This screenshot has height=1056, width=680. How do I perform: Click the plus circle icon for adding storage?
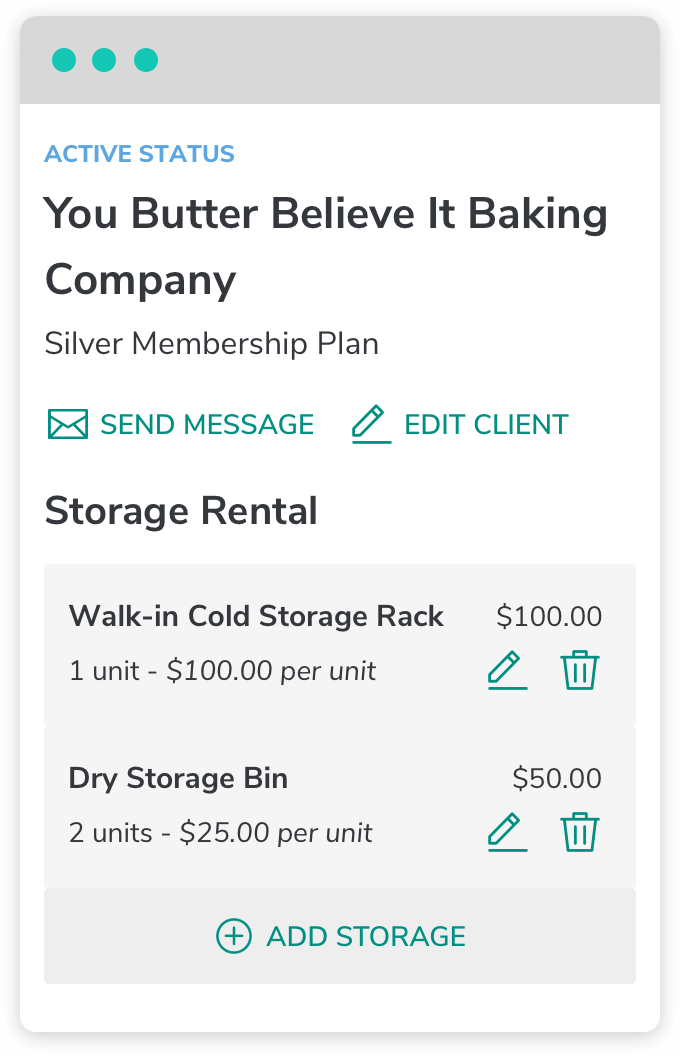[234, 936]
